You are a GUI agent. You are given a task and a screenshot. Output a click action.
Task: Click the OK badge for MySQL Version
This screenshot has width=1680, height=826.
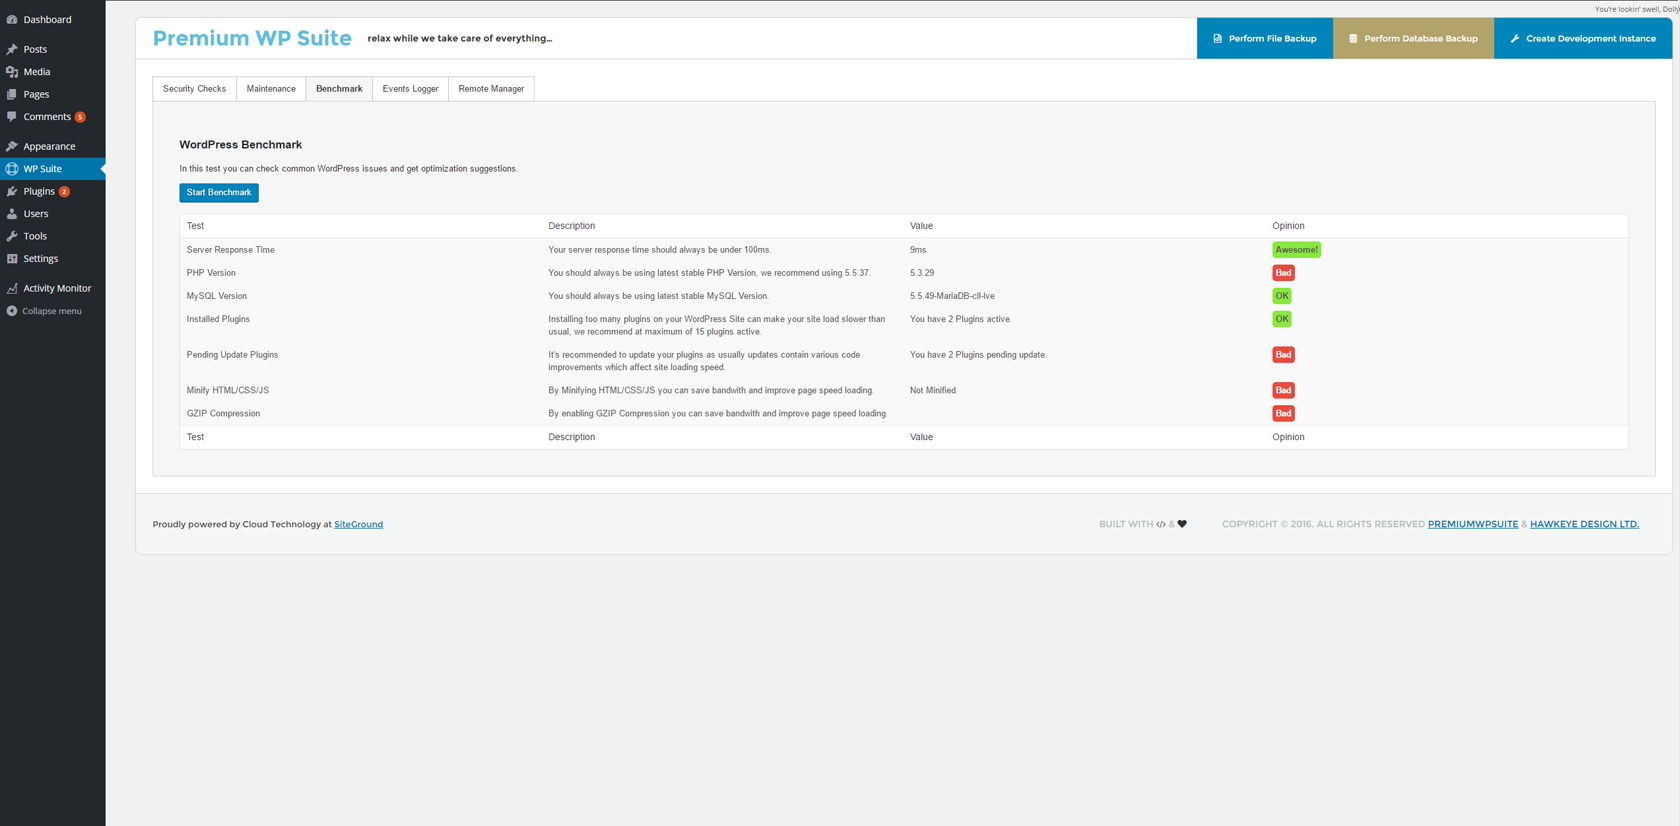click(x=1282, y=296)
